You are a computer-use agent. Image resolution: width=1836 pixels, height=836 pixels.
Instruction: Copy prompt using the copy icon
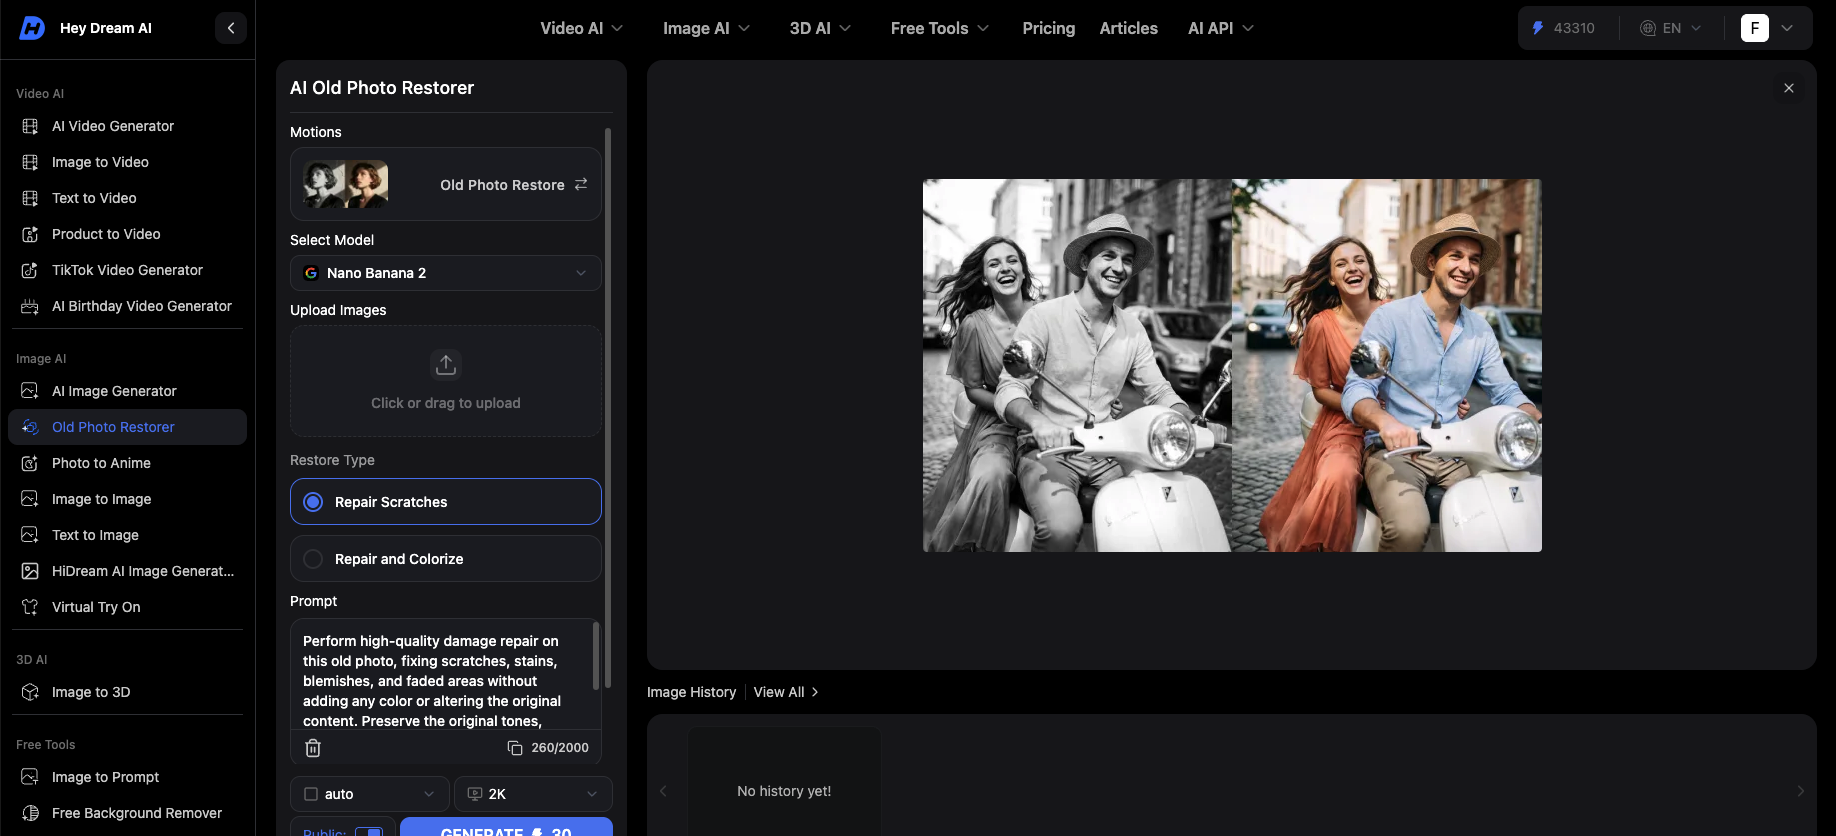[x=515, y=747]
